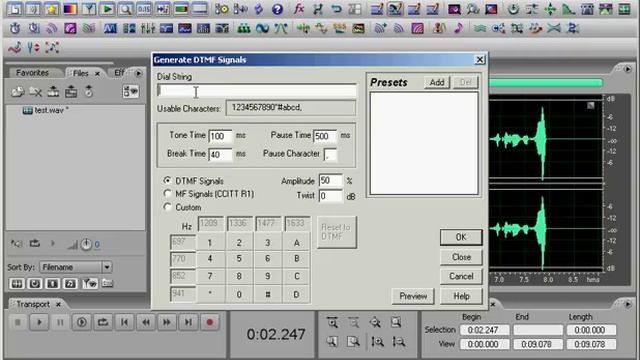The image size is (640, 360).
Task: Click the Add button beside Presets
Action: pyautogui.click(x=436, y=82)
